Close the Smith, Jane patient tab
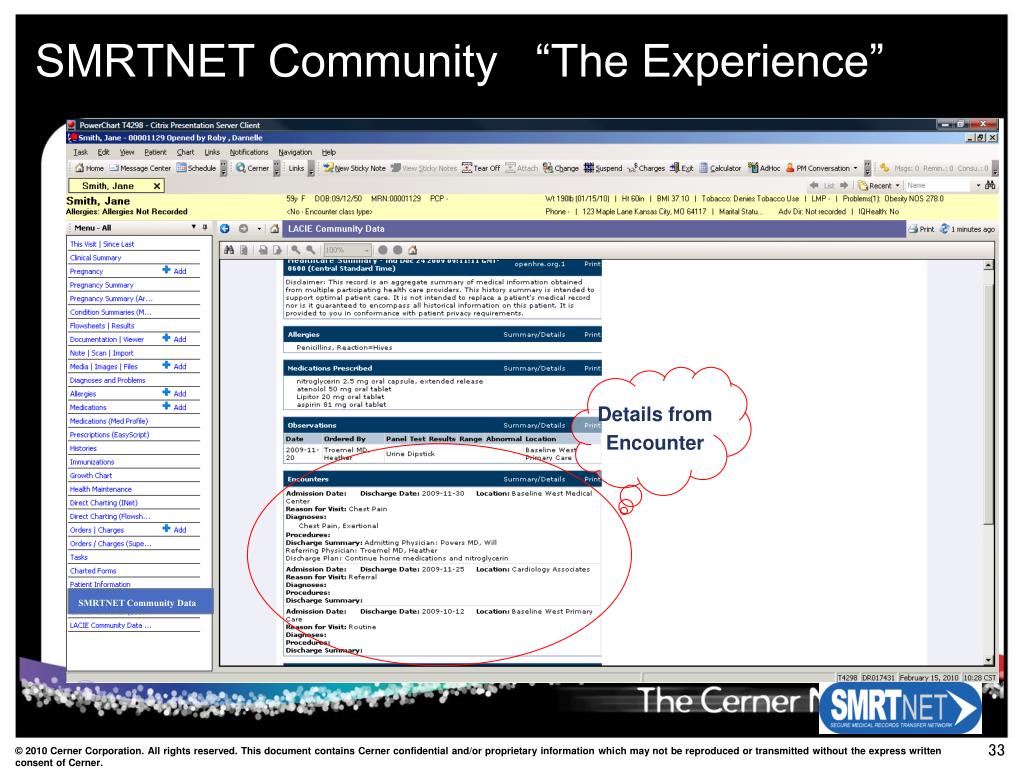Viewport: 1024px width, 768px height. (x=157, y=186)
